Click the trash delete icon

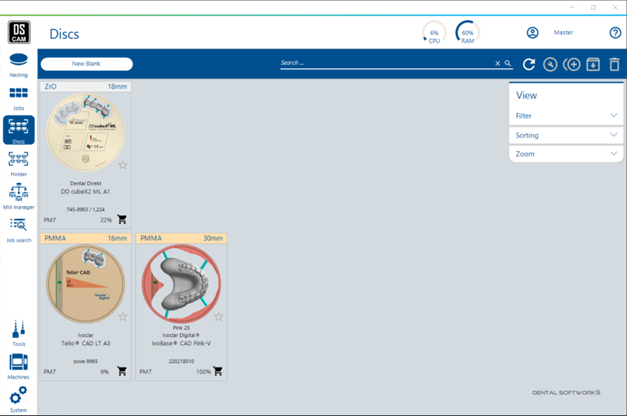click(614, 64)
